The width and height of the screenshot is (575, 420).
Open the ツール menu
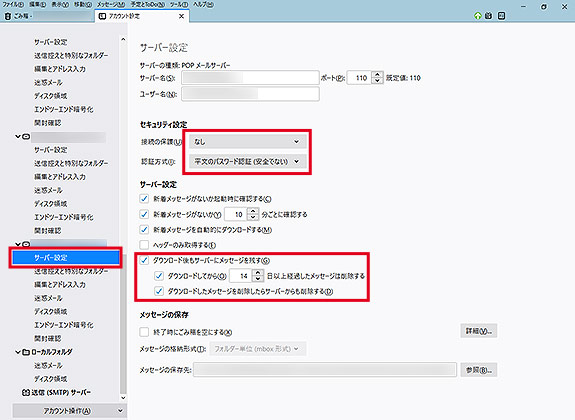click(x=179, y=4)
